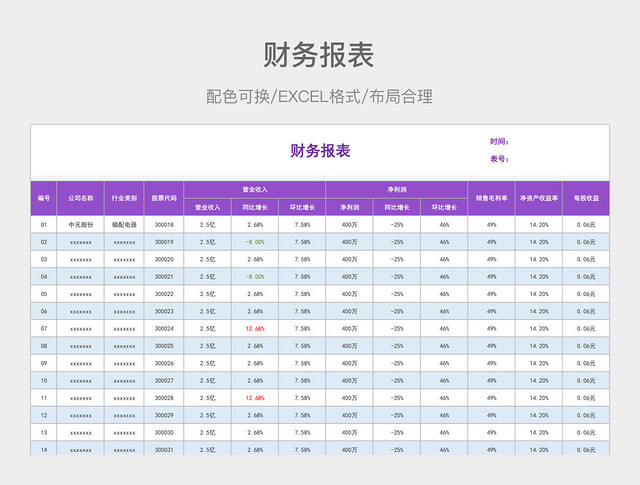Select row number cell 01
The image size is (640, 485).
pos(44,225)
